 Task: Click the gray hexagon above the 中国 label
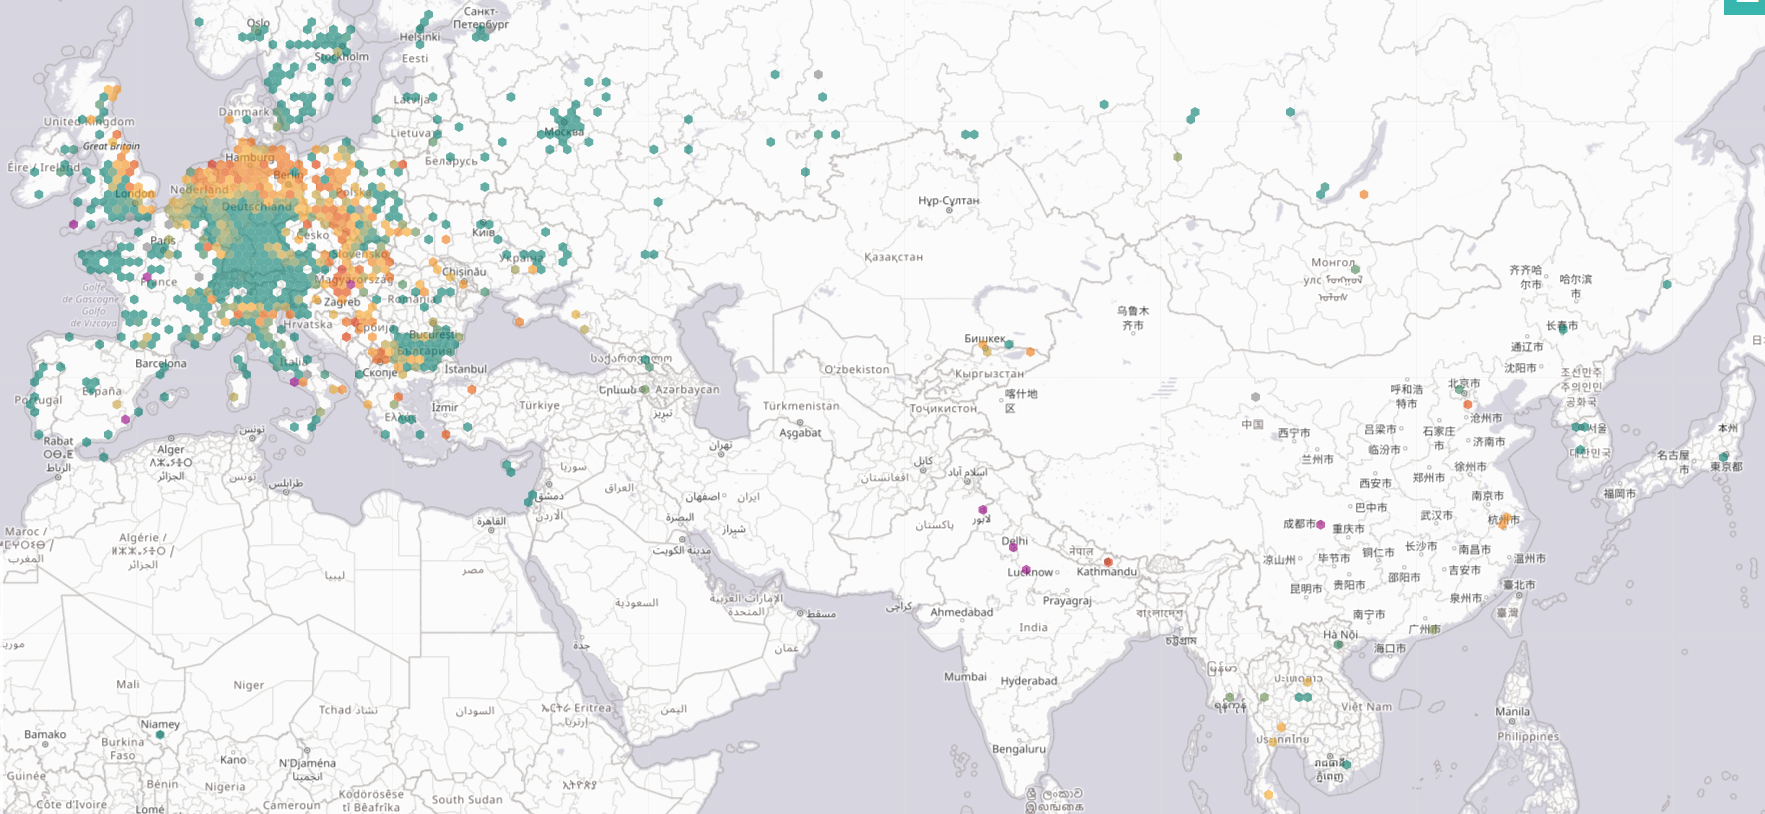click(1256, 397)
